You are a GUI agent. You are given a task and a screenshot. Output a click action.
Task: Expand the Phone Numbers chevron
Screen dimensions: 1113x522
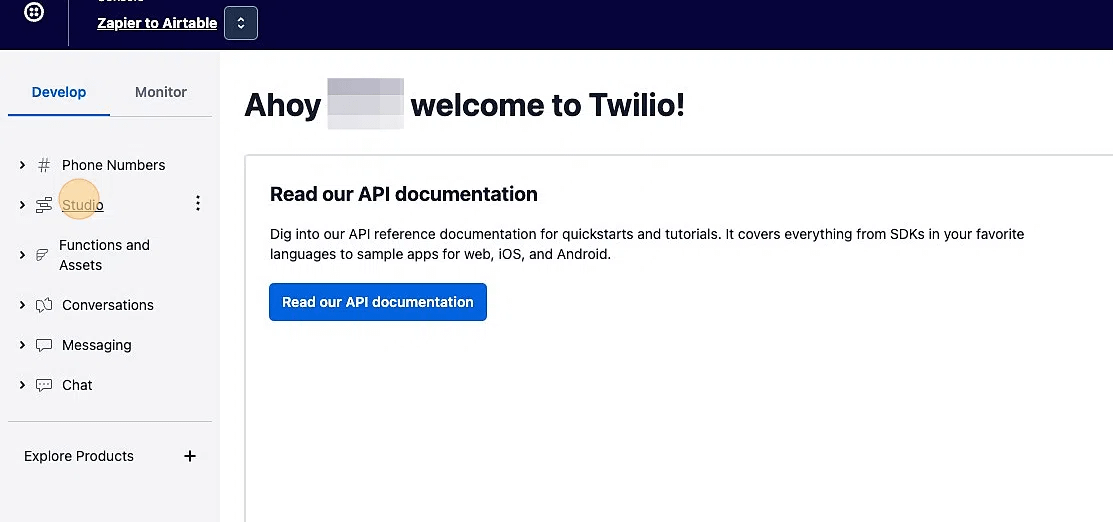point(22,165)
